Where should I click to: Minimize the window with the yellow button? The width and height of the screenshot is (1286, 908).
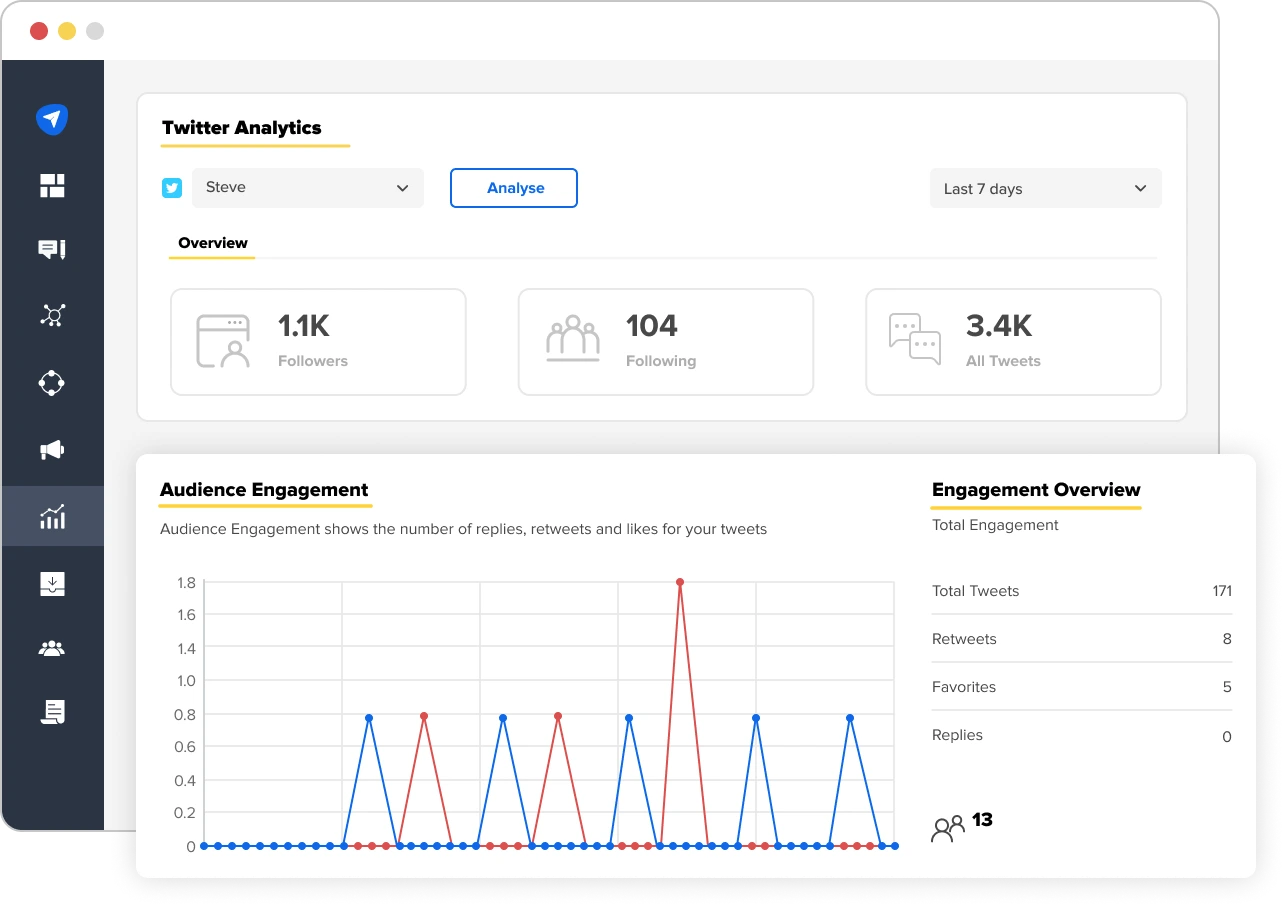coord(67,31)
